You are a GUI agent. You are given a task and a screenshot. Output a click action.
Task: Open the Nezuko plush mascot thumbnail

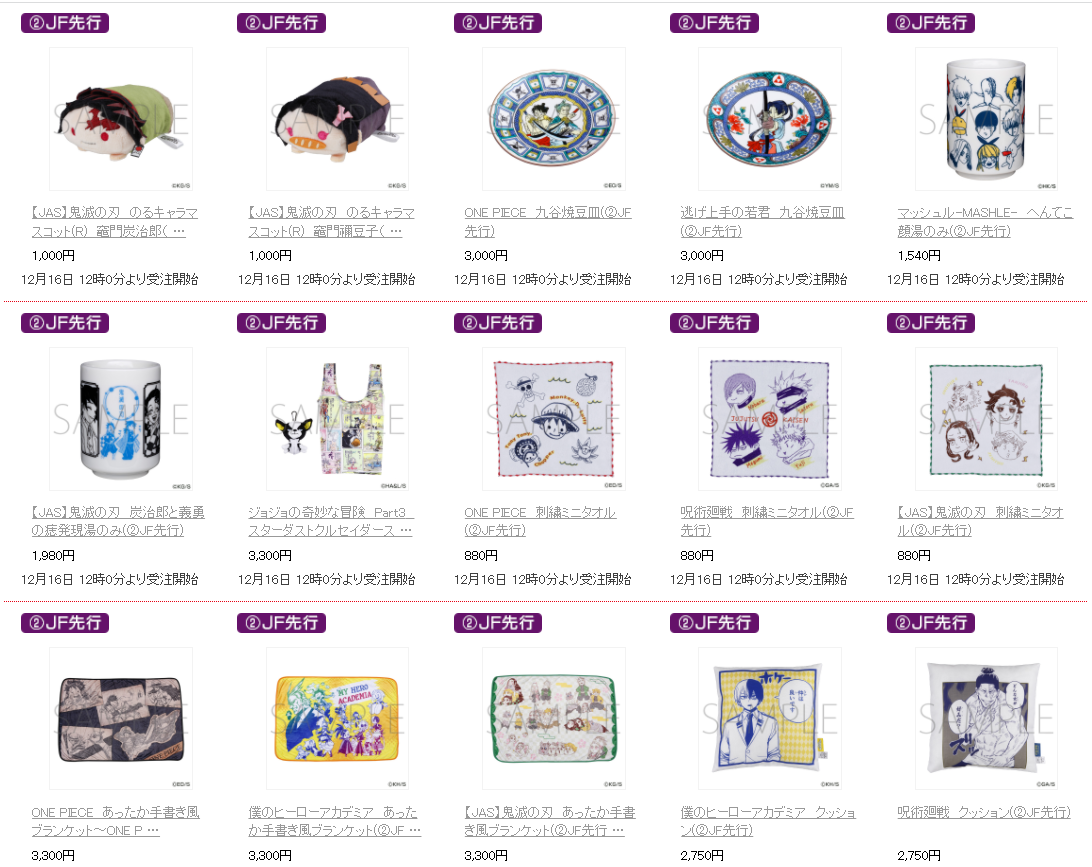pos(338,119)
